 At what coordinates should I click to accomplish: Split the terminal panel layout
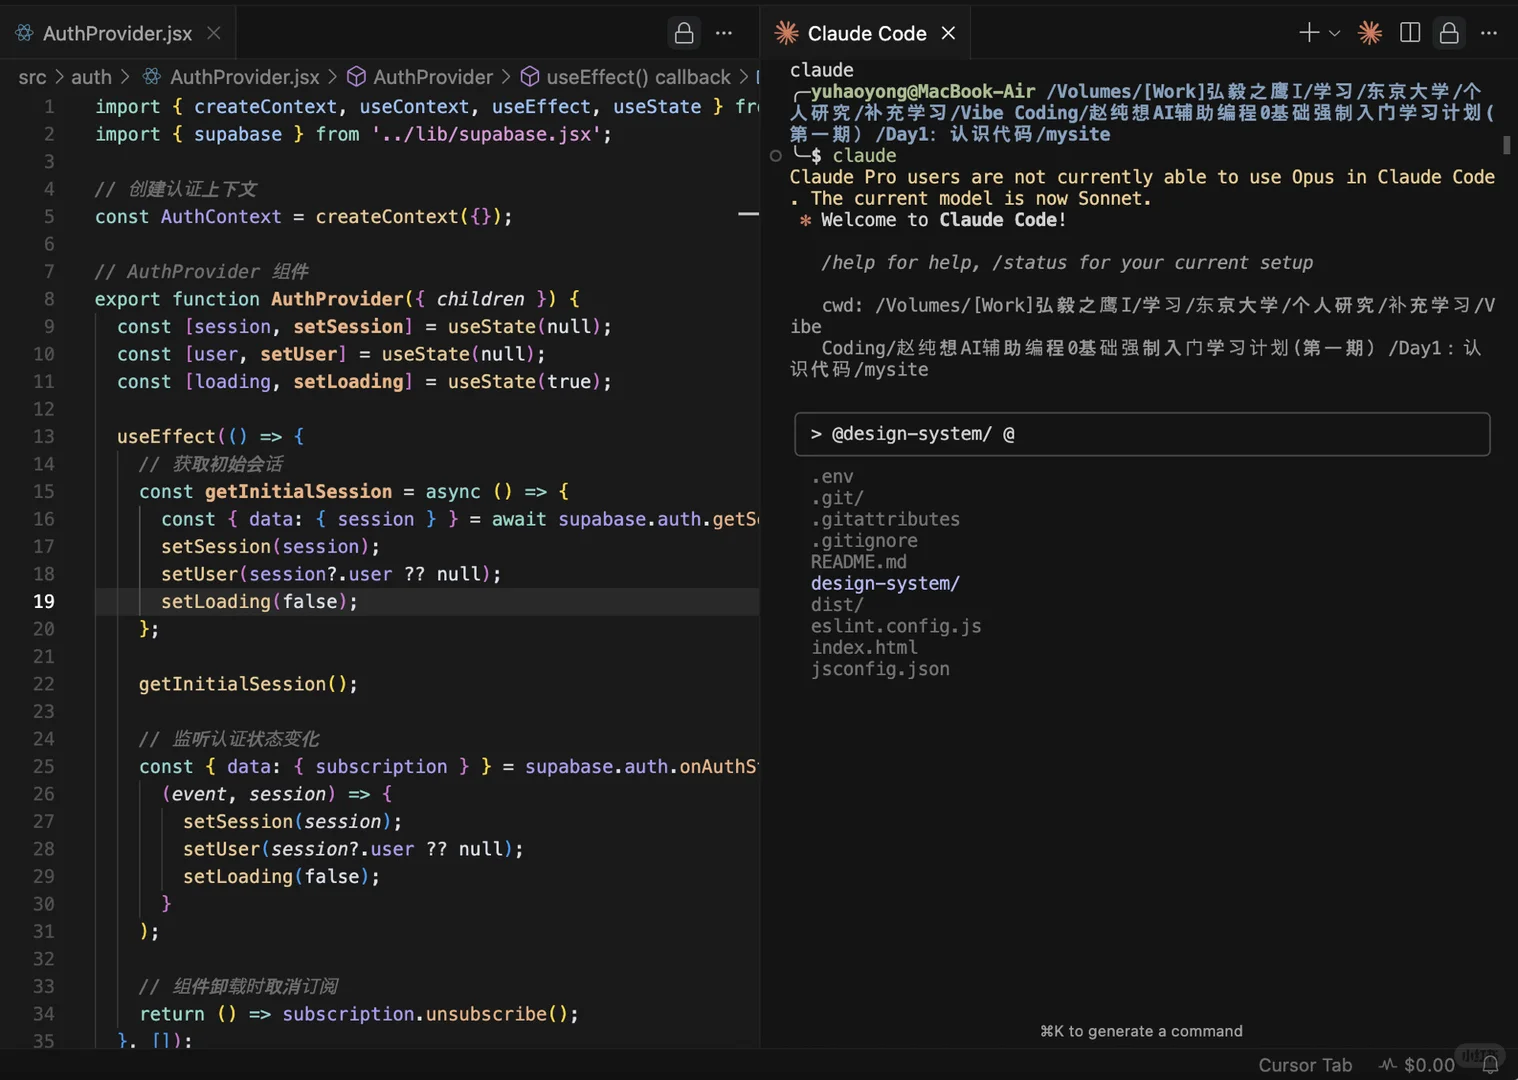(1410, 33)
